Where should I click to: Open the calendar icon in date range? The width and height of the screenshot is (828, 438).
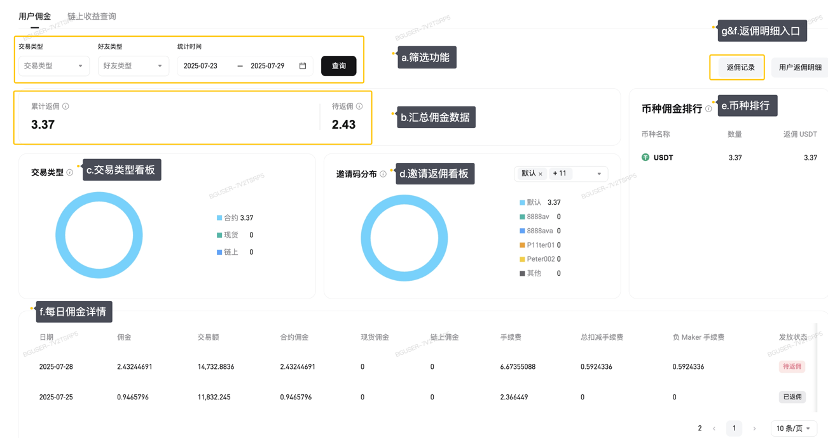303,66
